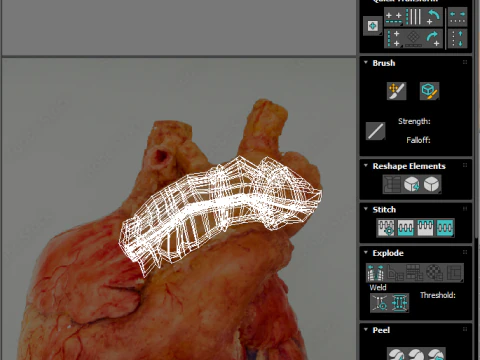Activate the Paint Move brush
Viewport: 480px width, 360px height.
point(396,91)
